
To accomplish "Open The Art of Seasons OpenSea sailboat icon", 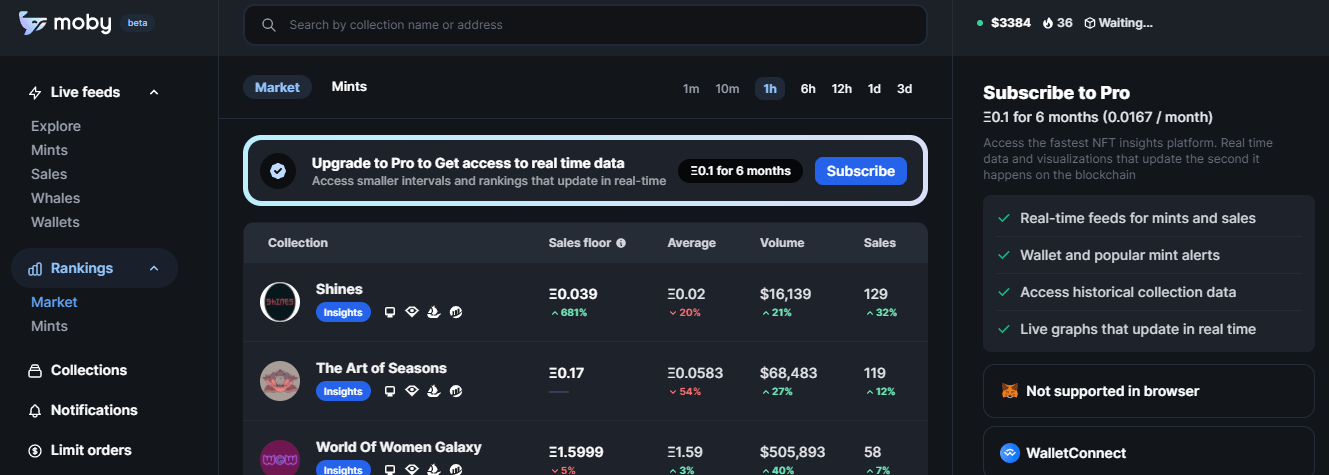I will [x=433, y=392].
